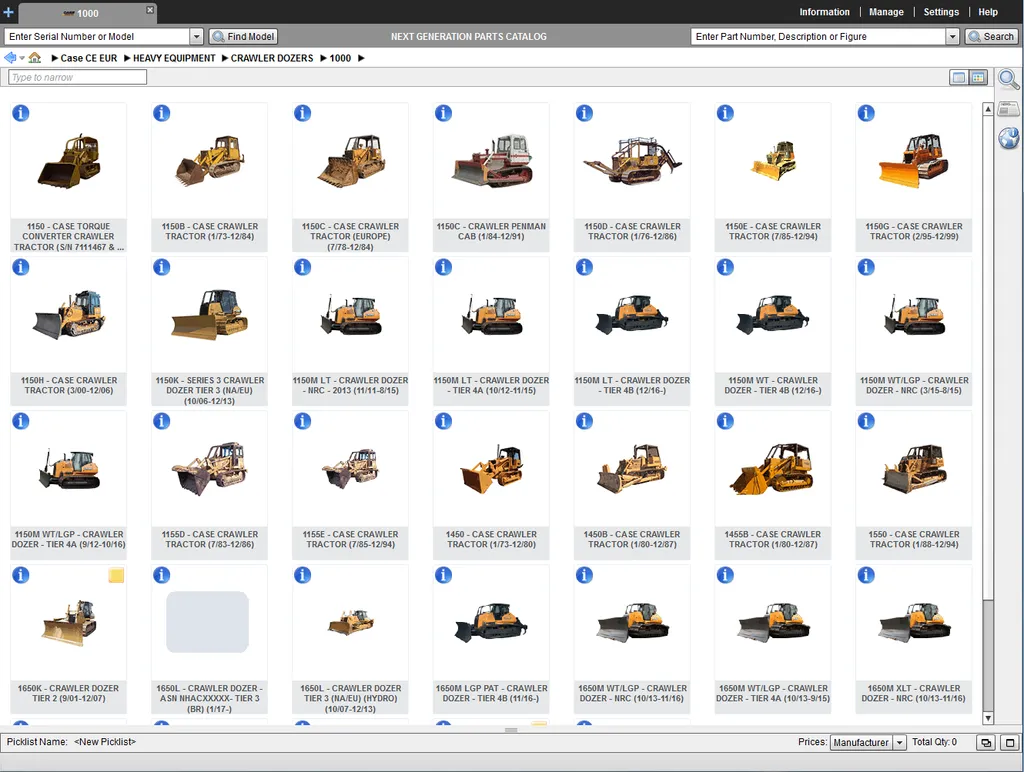Open the Settings menu
The width and height of the screenshot is (1024, 772).
[941, 12]
